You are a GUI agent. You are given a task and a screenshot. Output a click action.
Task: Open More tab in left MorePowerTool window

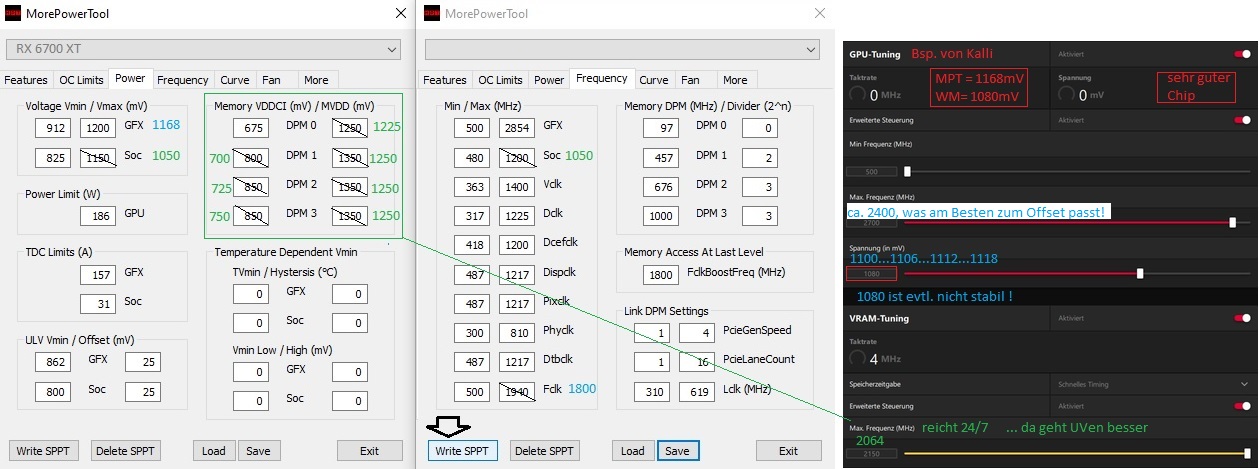pyautogui.click(x=316, y=80)
